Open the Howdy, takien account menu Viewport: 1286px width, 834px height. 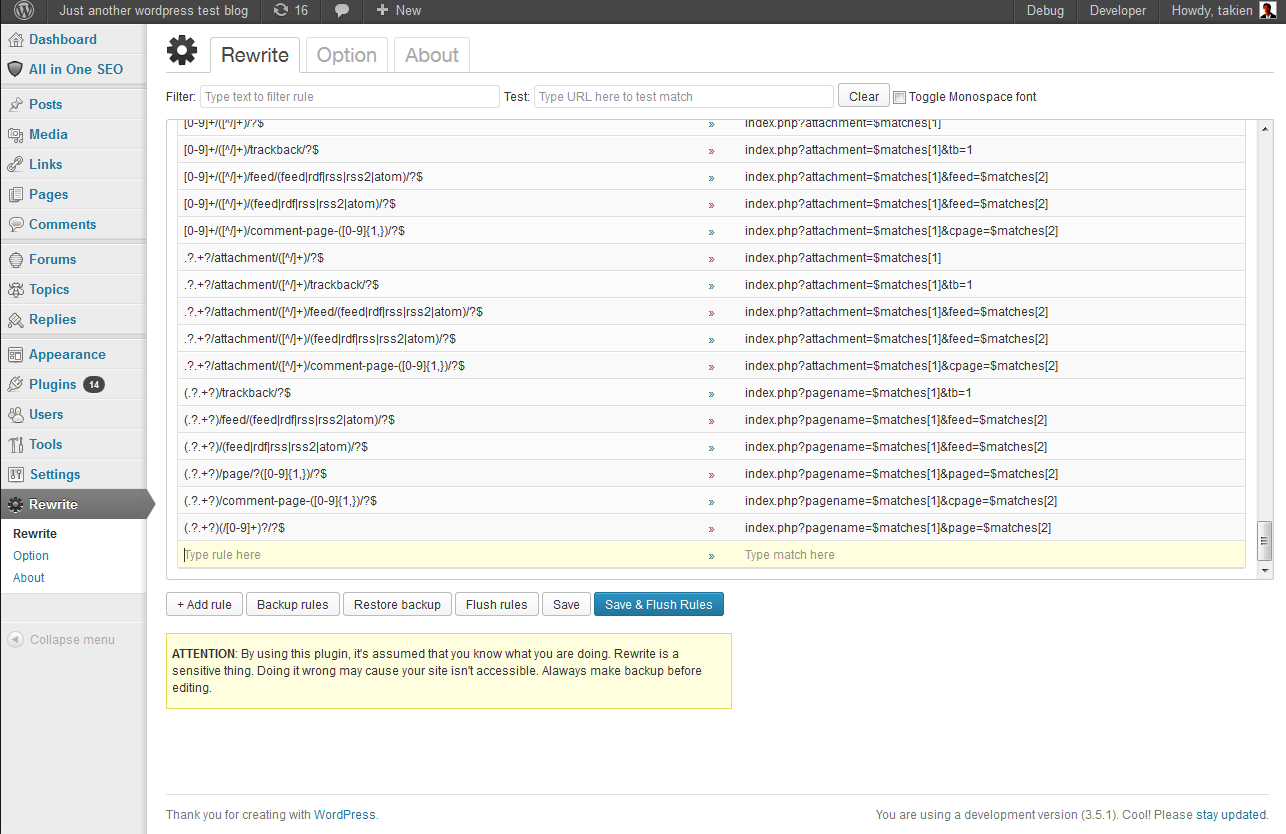[x=1222, y=11]
